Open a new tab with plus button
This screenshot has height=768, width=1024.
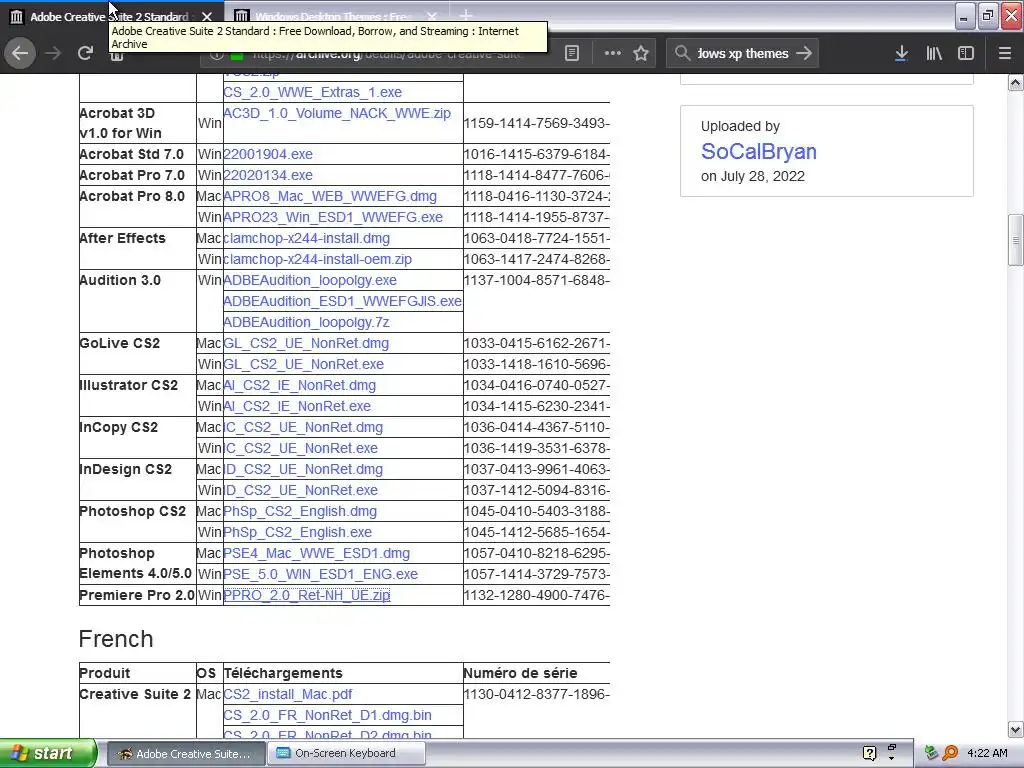click(466, 15)
